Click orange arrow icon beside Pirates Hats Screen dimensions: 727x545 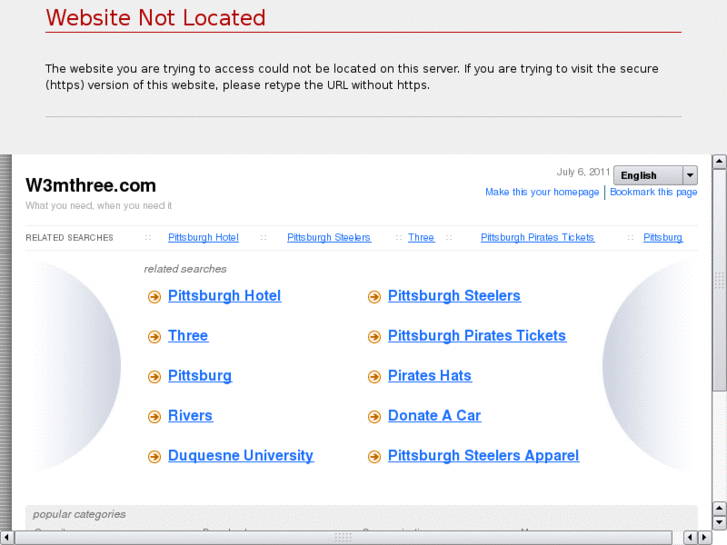pyautogui.click(x=374, y=377)
